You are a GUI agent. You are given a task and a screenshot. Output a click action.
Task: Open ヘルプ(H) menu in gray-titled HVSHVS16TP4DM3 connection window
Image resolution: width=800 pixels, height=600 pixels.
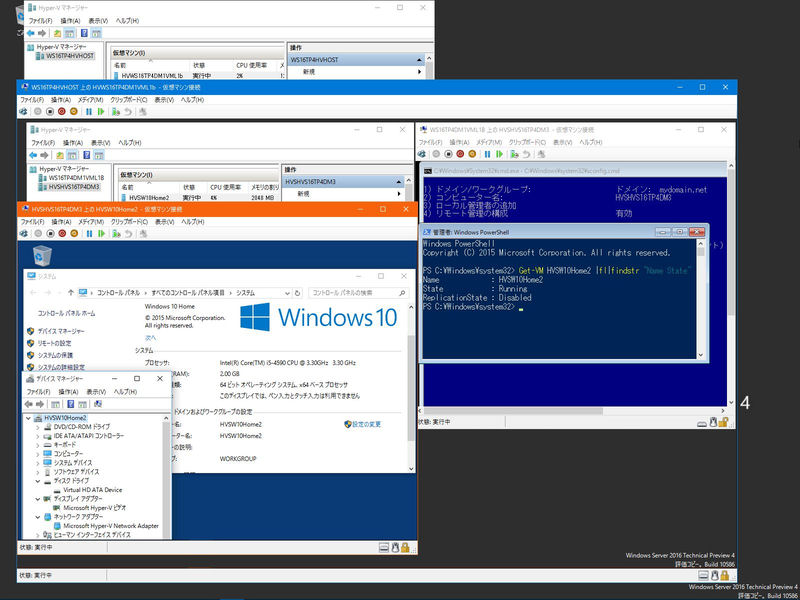coord(591,142)
